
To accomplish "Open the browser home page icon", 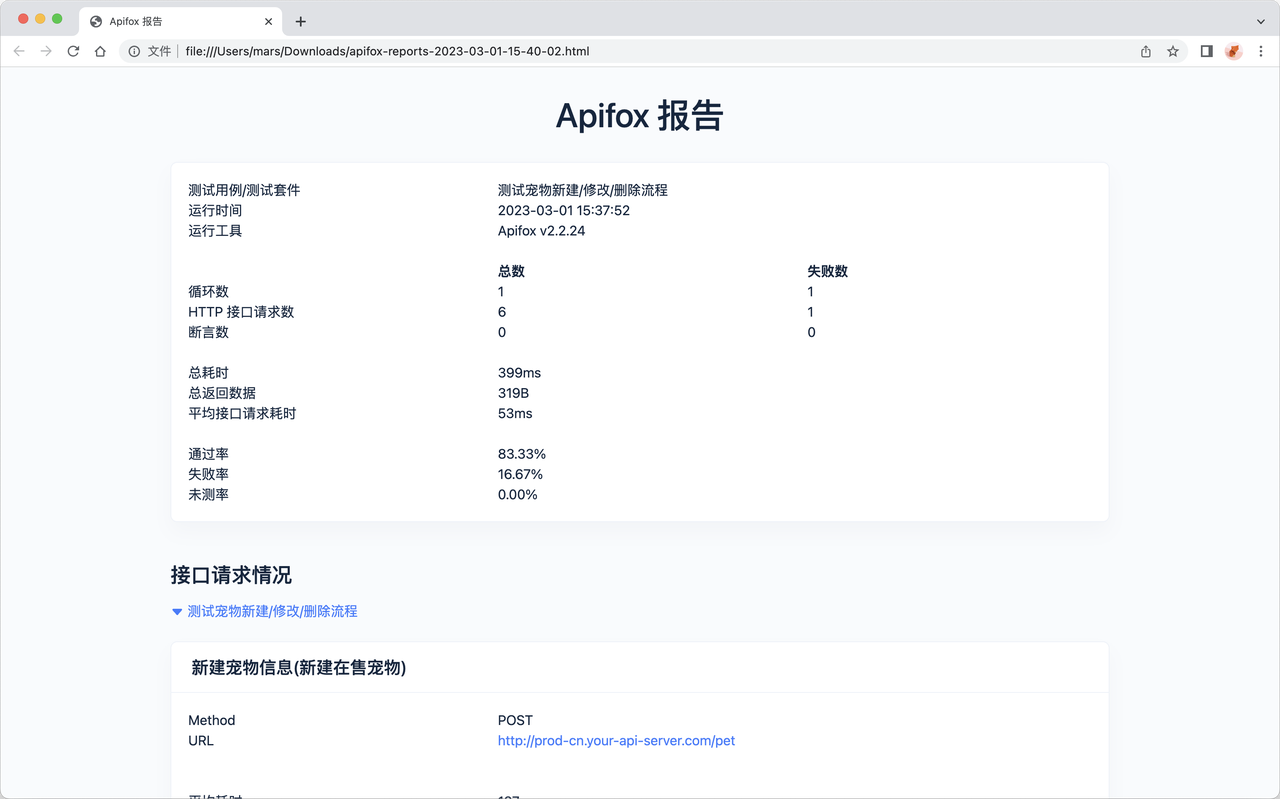I will point(100,51).
